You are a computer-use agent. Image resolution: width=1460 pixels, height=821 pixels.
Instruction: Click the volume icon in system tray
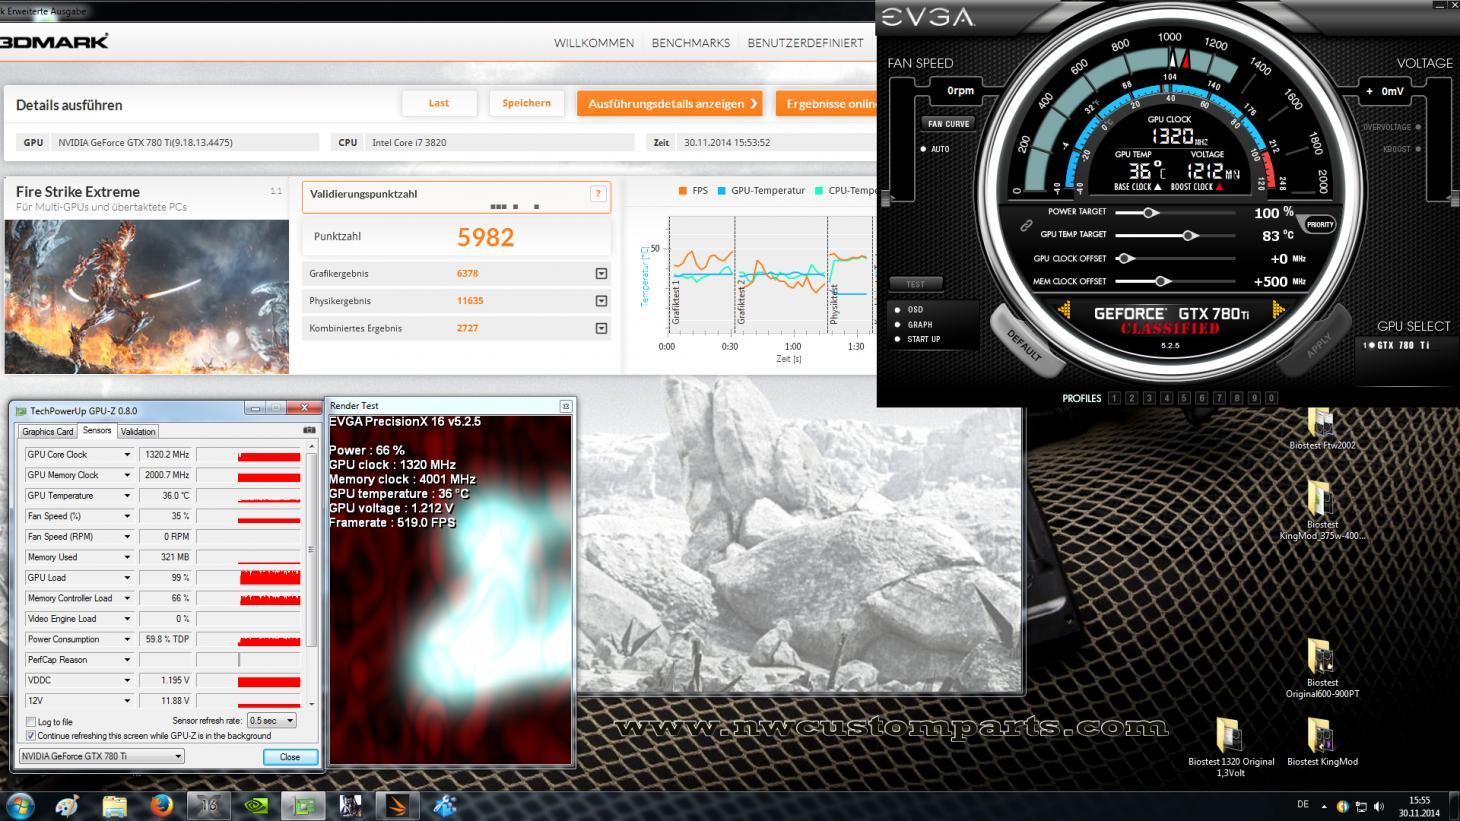coord(1380,806)
